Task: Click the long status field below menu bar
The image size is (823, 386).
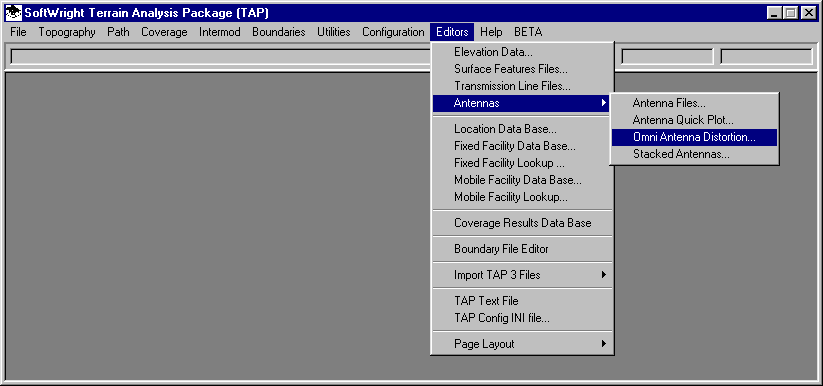Action: pos(220,57)
